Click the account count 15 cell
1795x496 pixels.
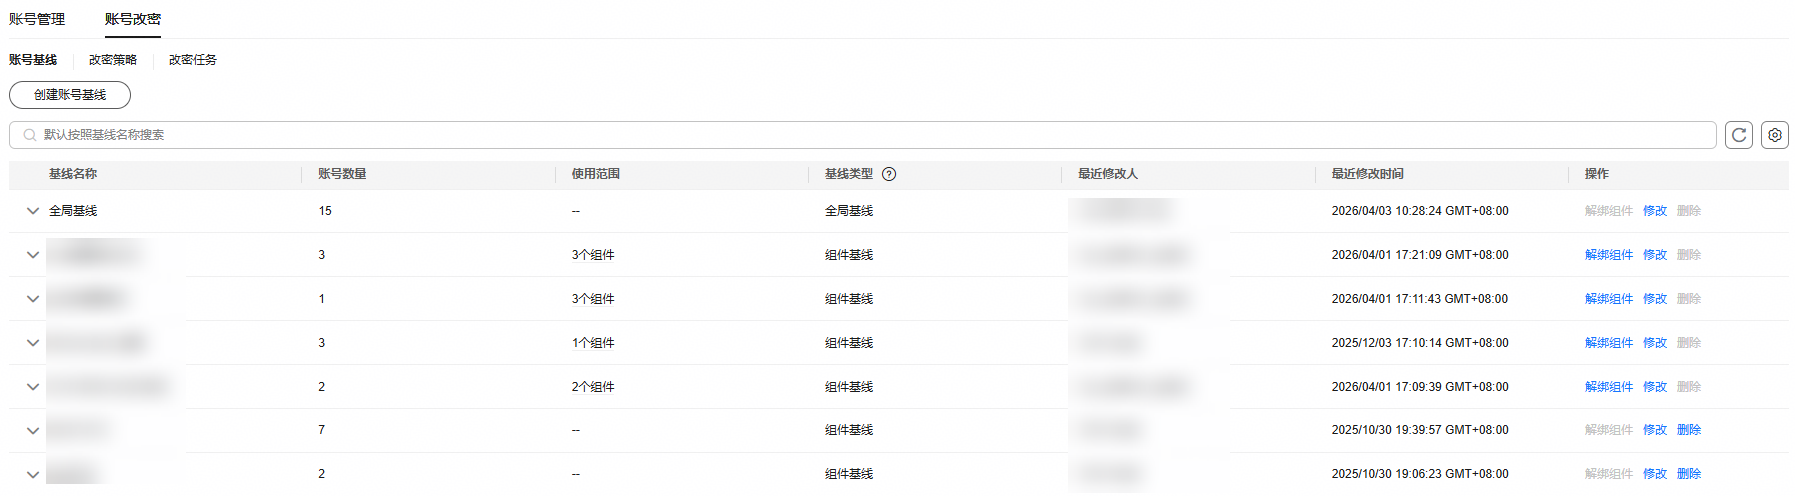325,211
